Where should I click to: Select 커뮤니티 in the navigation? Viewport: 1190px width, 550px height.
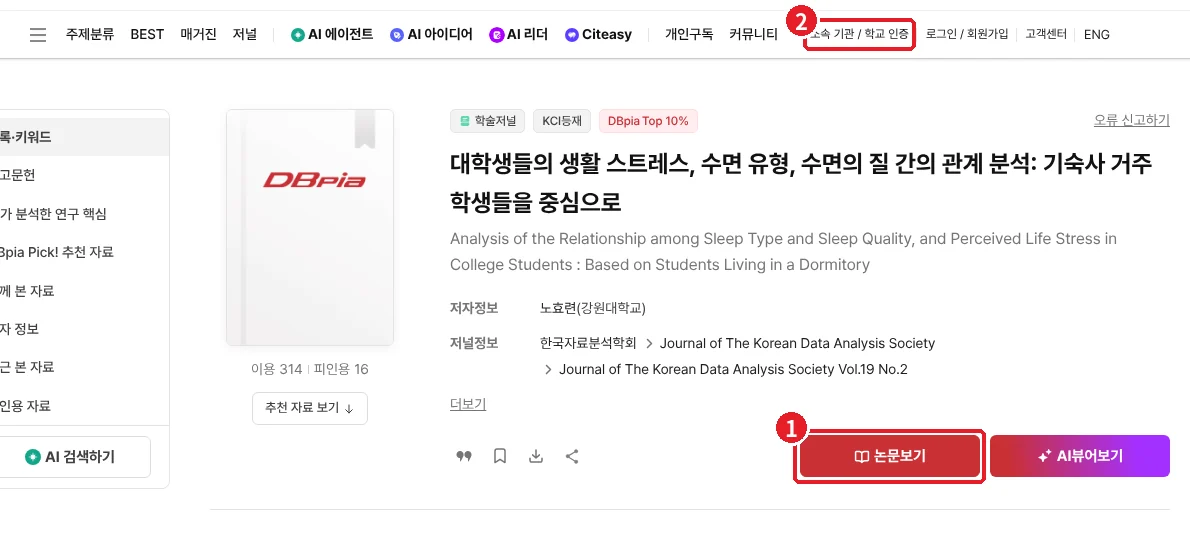point(753,34)
